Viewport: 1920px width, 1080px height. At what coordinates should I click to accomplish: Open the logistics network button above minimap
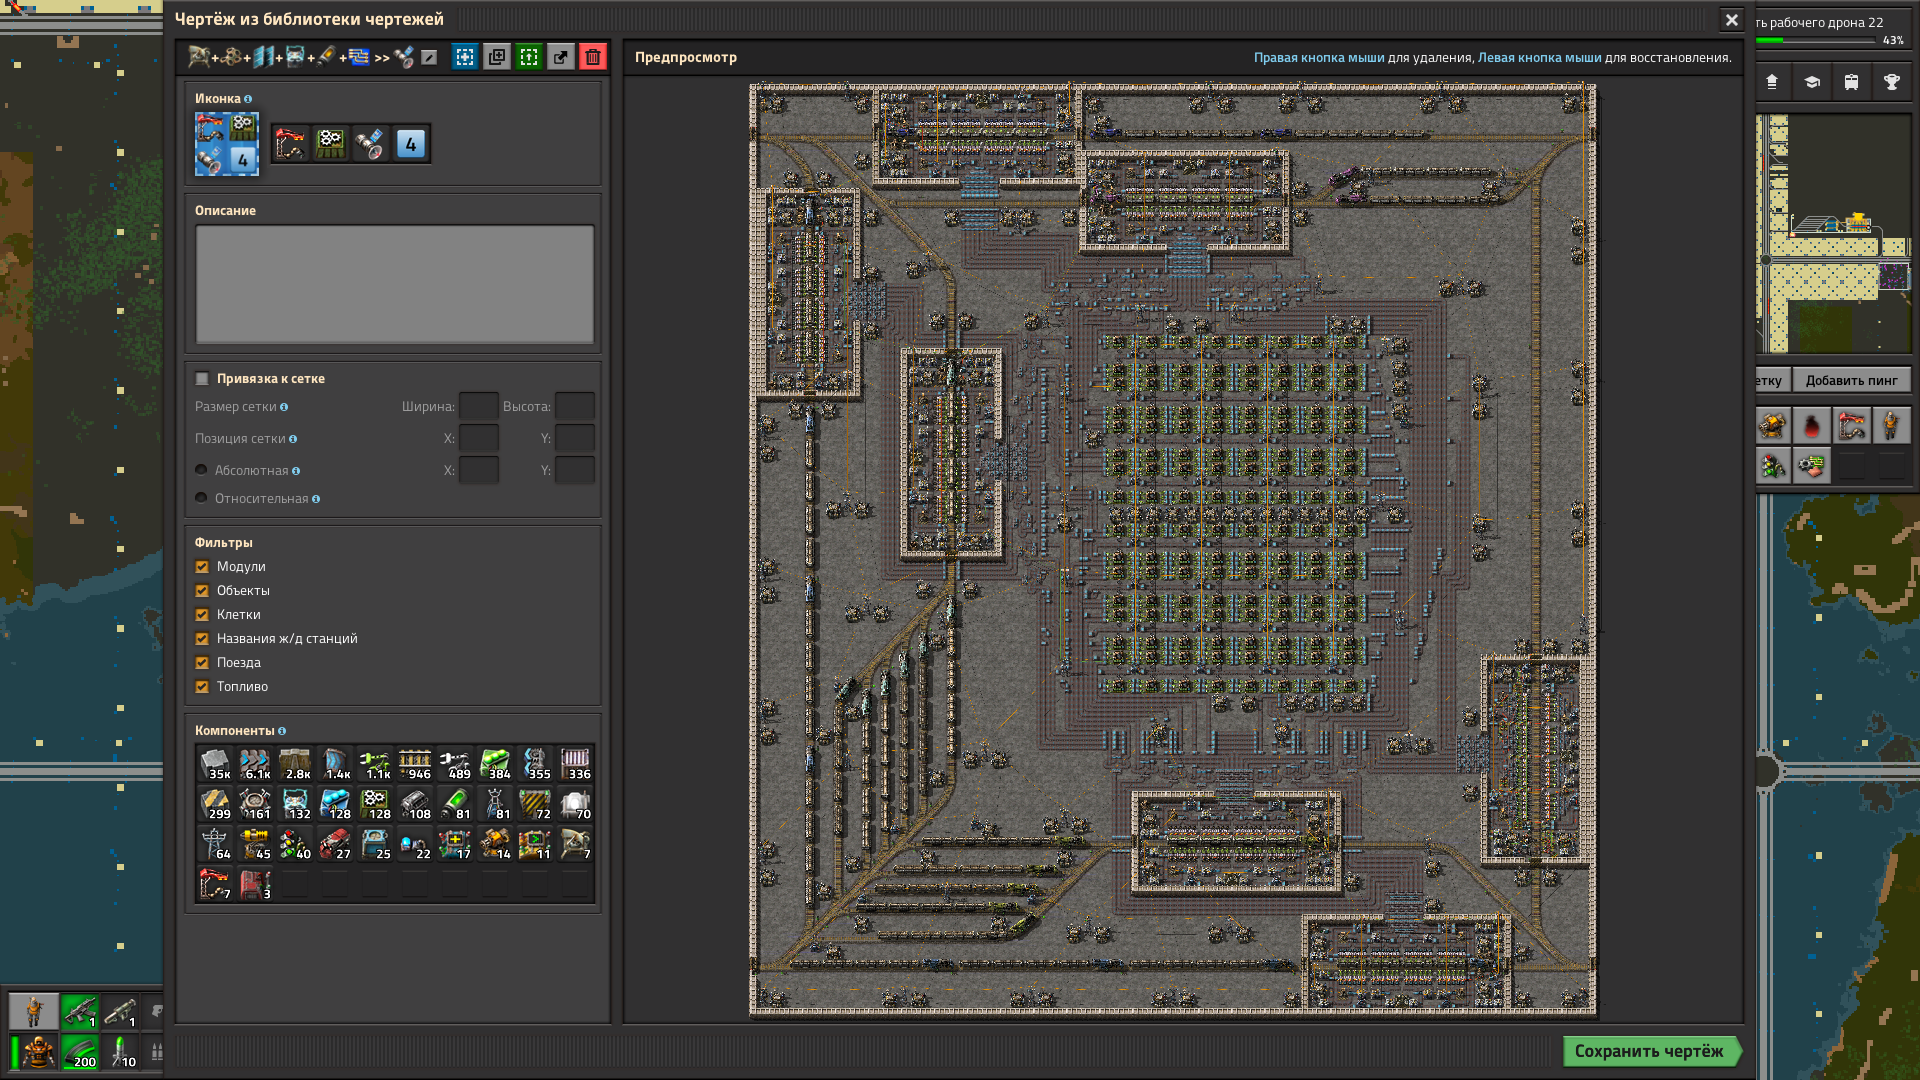coord(1772,82)
